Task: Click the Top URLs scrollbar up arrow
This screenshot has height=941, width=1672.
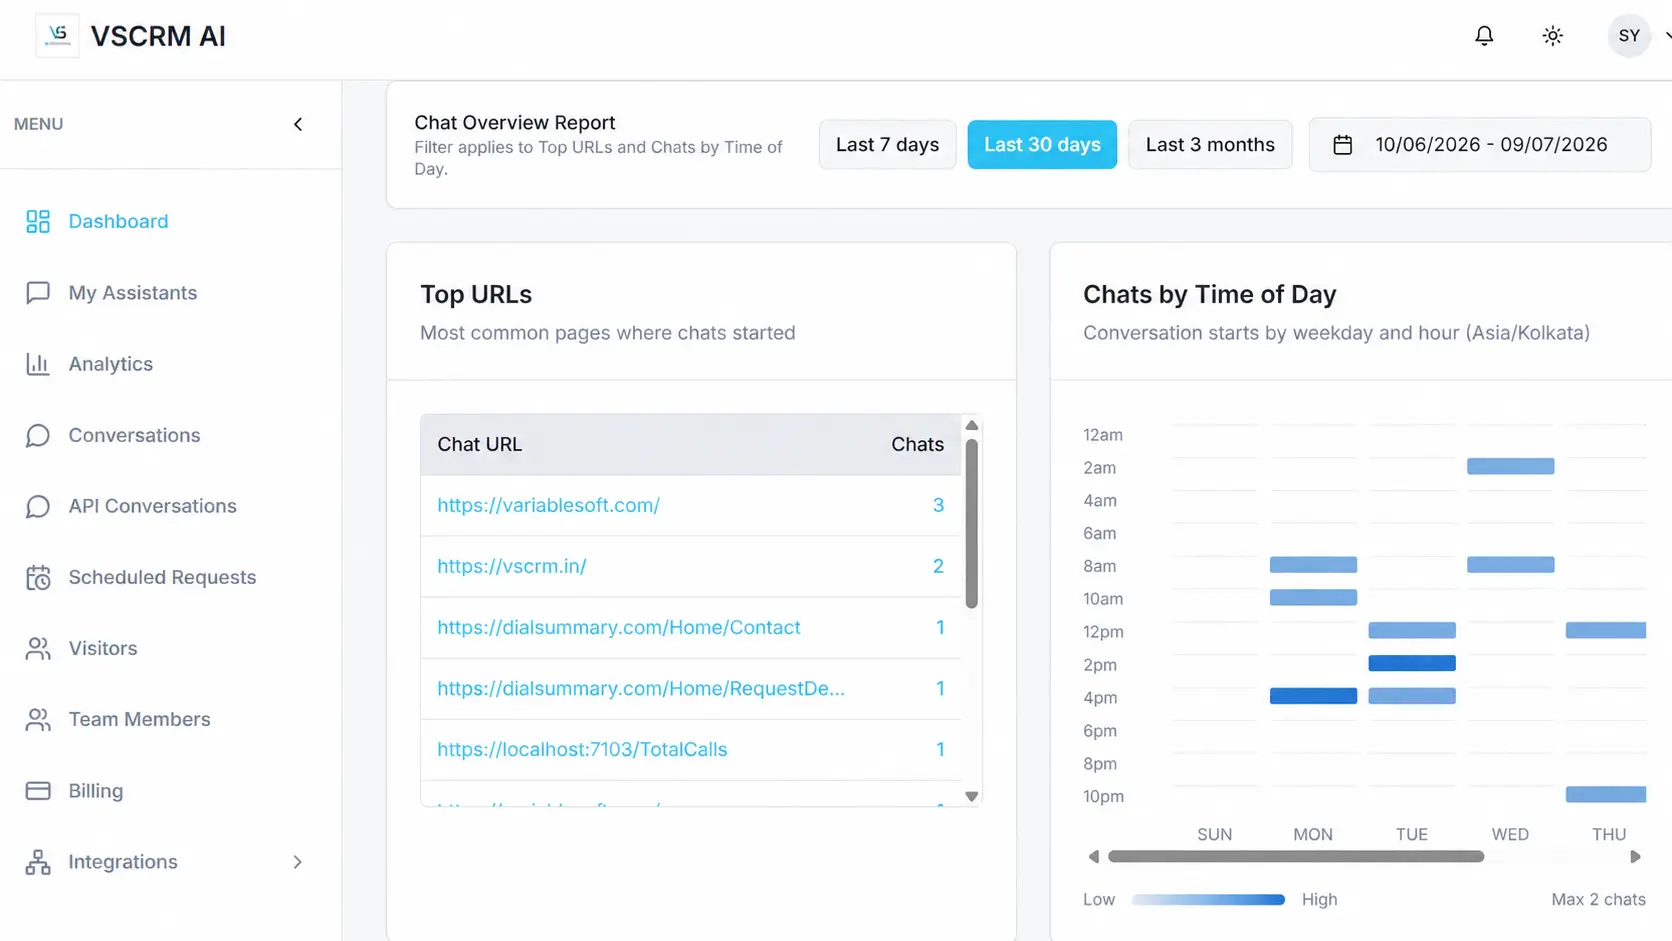Action: coord(971,425)
